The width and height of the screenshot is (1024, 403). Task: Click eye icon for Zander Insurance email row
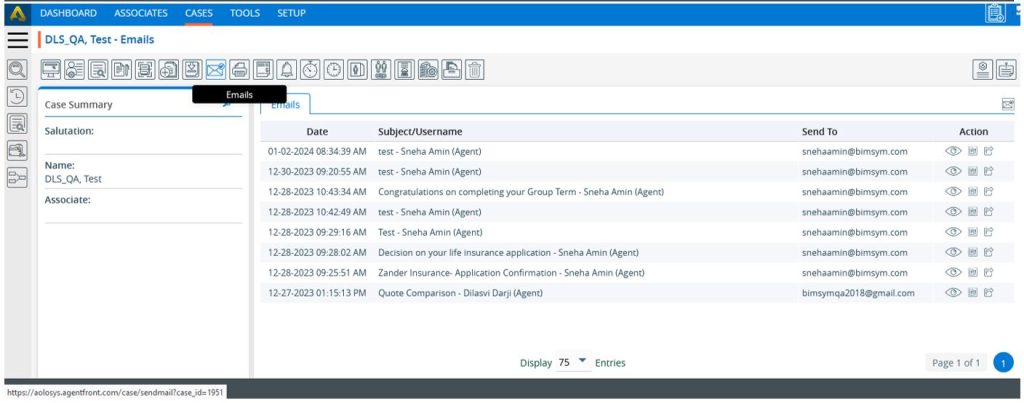(x=953, y=273)
